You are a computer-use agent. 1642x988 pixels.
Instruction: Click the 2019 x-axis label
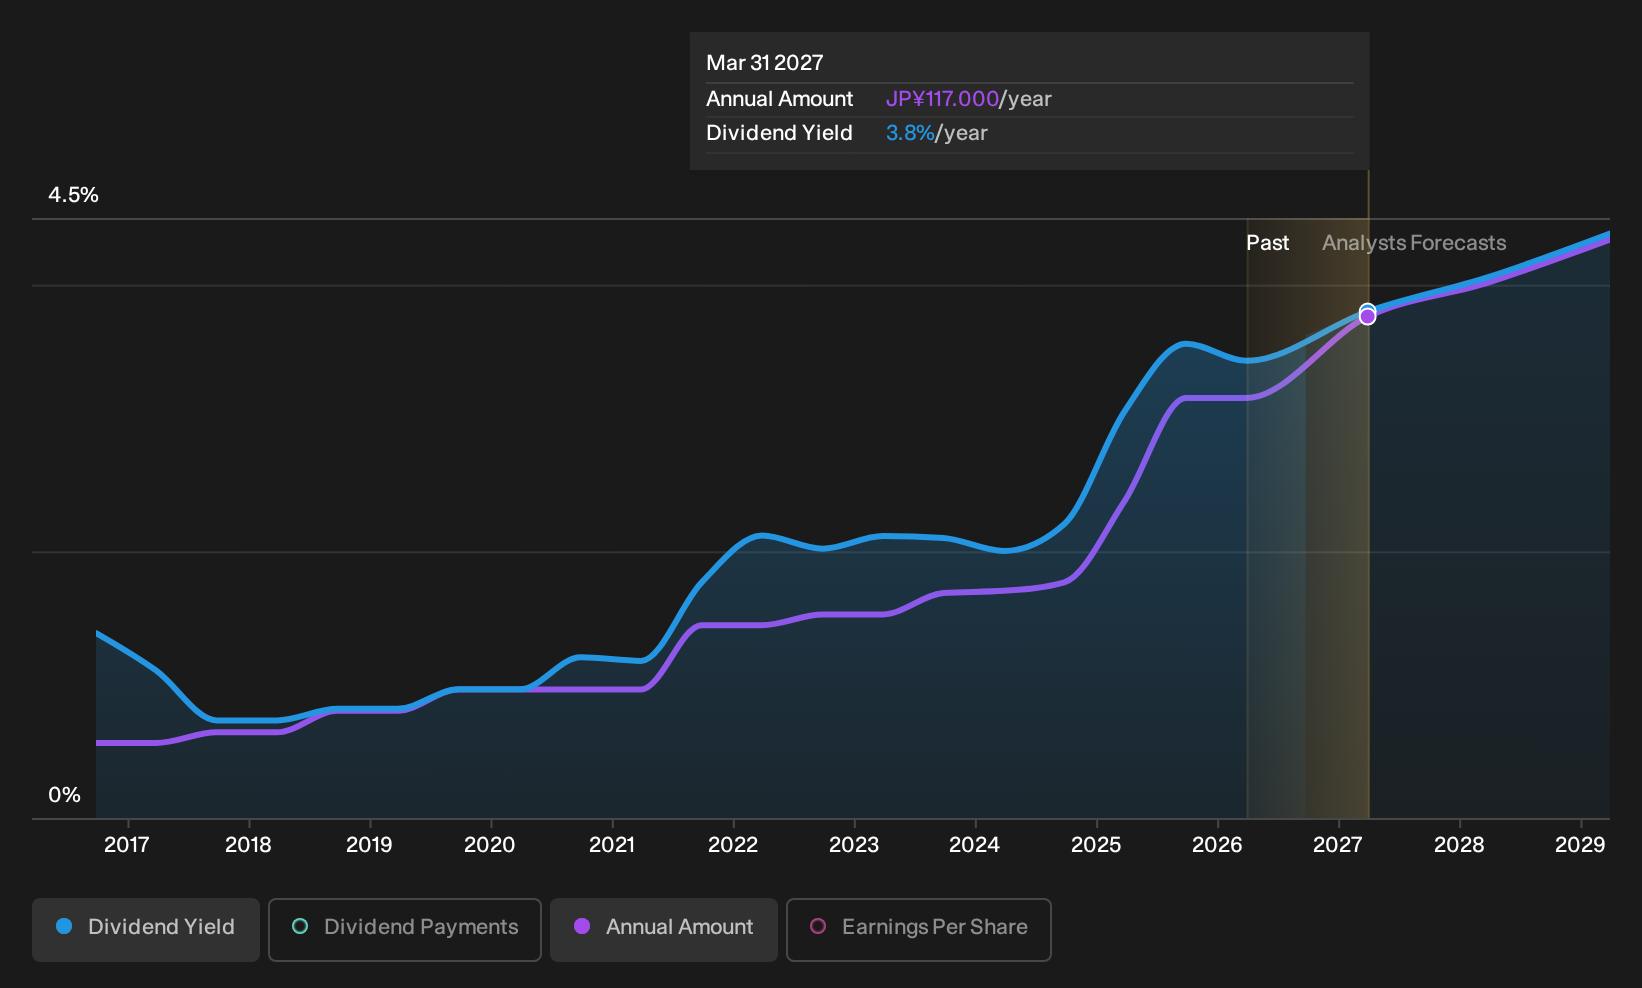pos(369,845)
